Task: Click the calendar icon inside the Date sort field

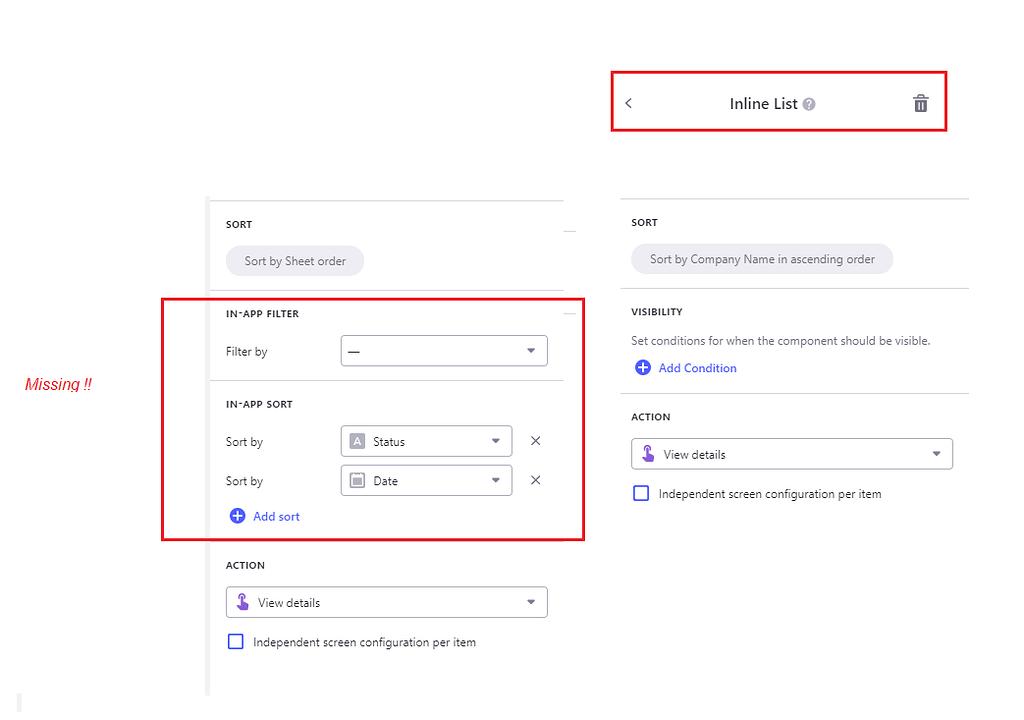Action: (359, 480)
